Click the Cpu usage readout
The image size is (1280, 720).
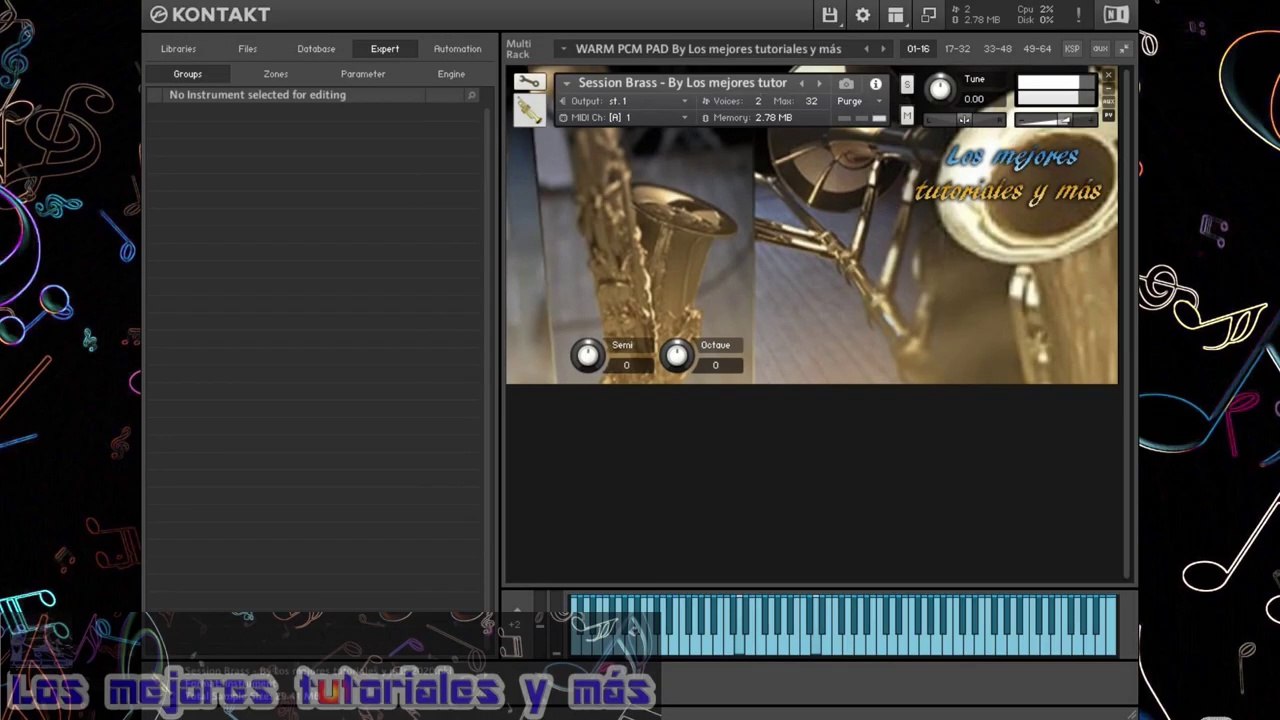[1035, 9]
